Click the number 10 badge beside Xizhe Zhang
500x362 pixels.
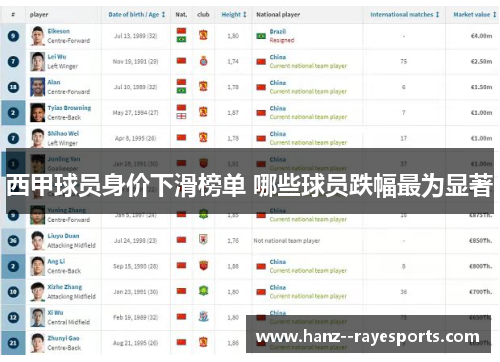[13, 292]
